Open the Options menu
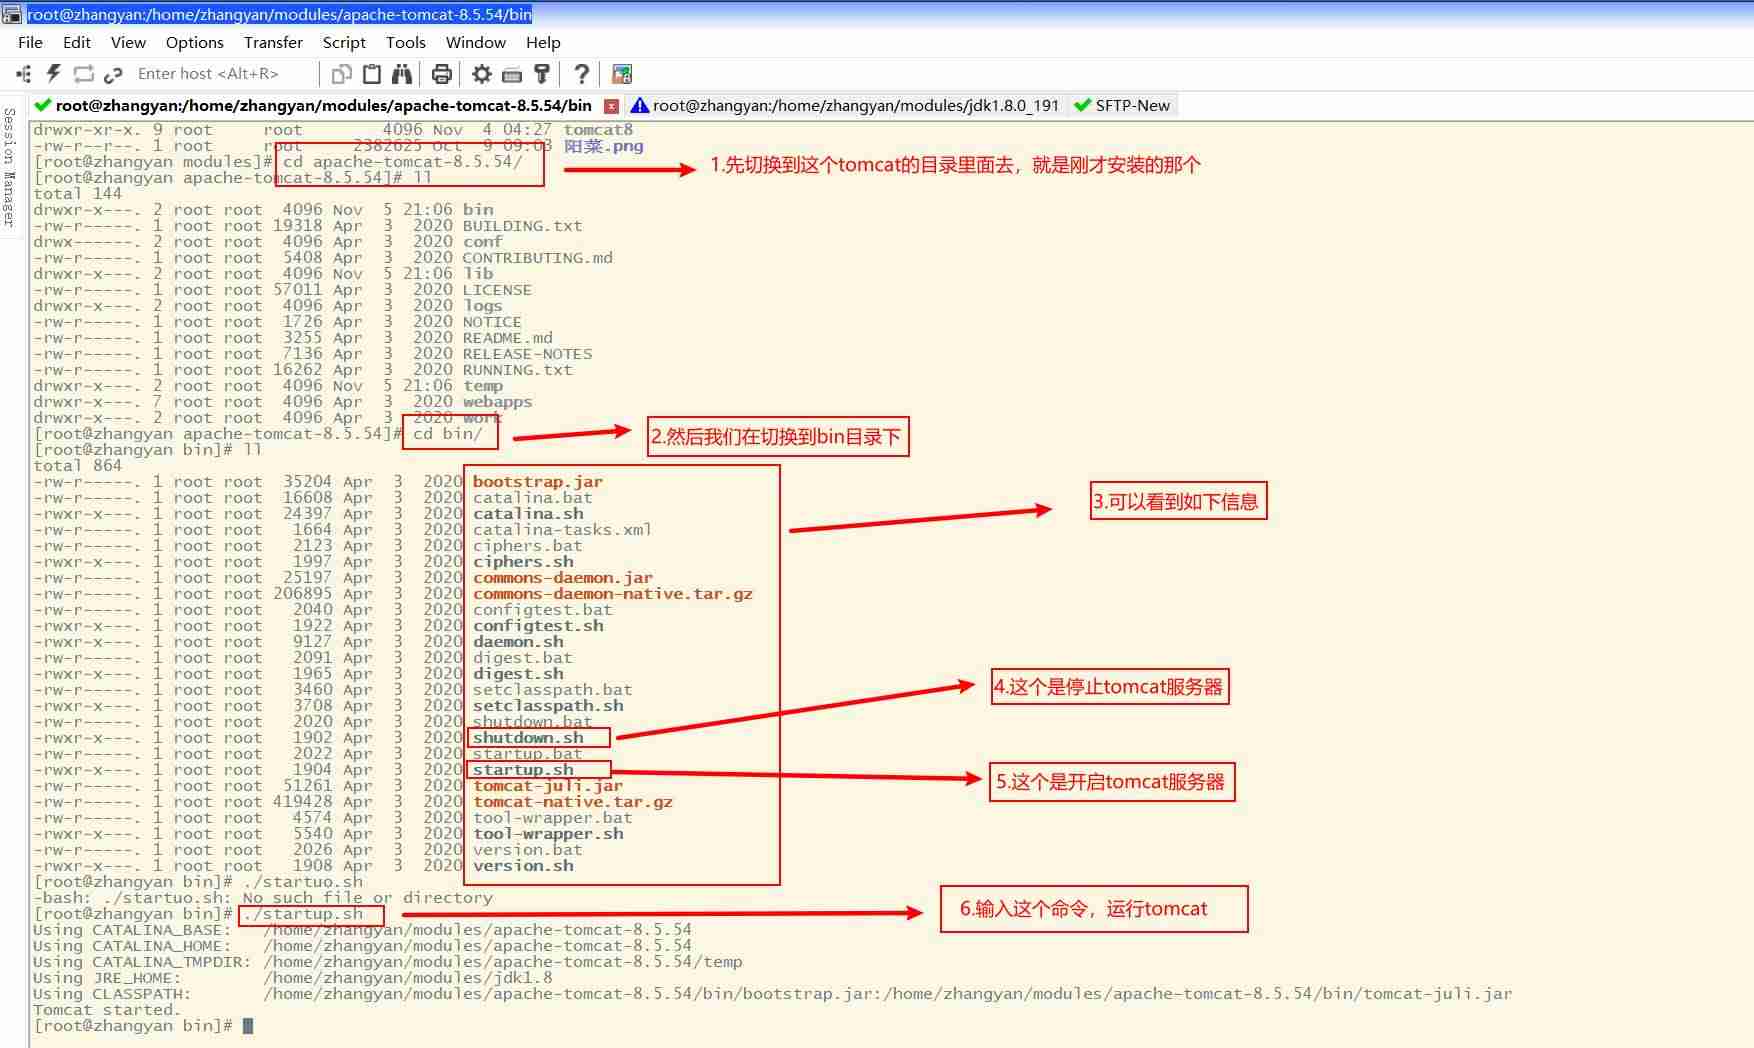1754x1048 pixels. coord(195,42)
